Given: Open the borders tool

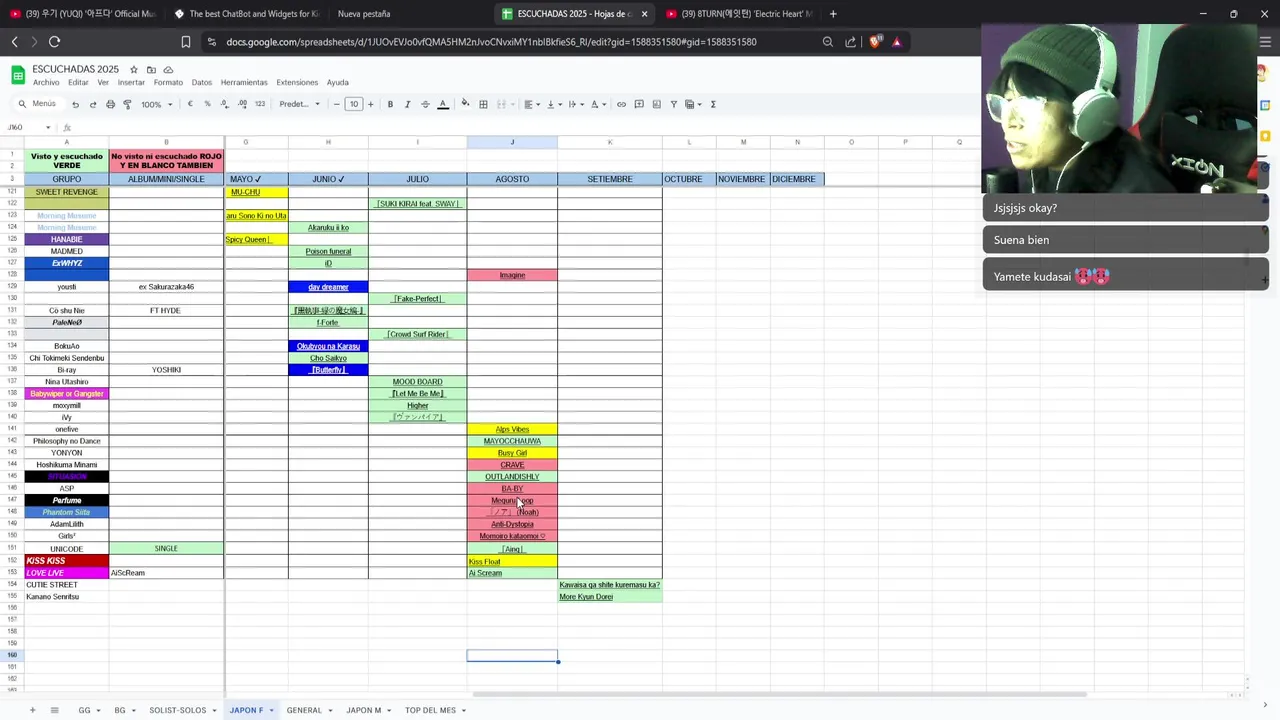Looking at the screenshot, I should (483, 104).
